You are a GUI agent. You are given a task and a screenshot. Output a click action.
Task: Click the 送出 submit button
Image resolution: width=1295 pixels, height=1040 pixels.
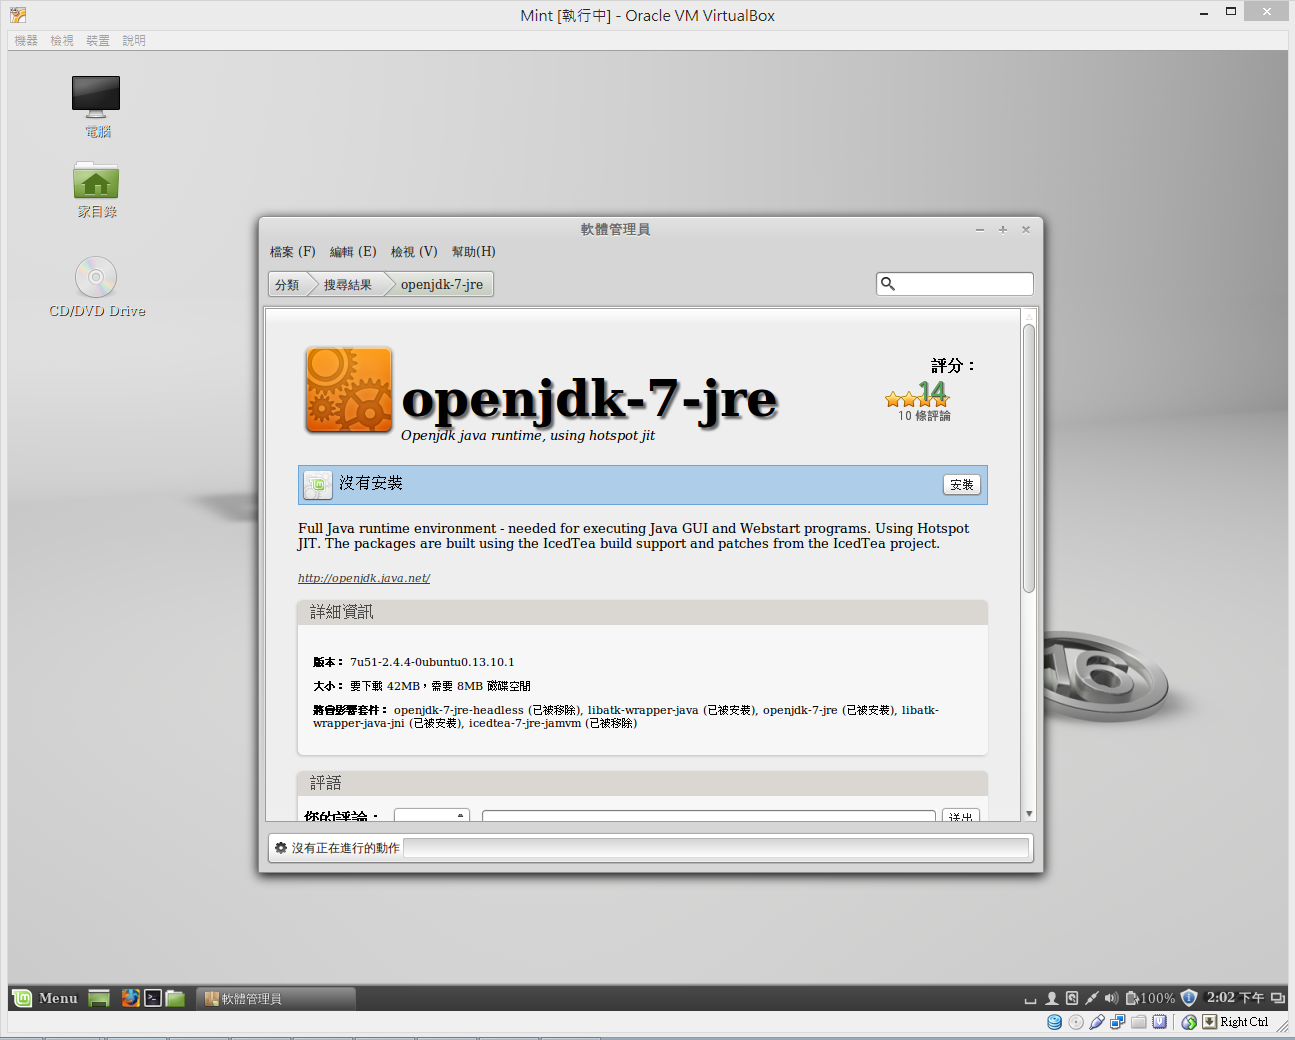961,816
